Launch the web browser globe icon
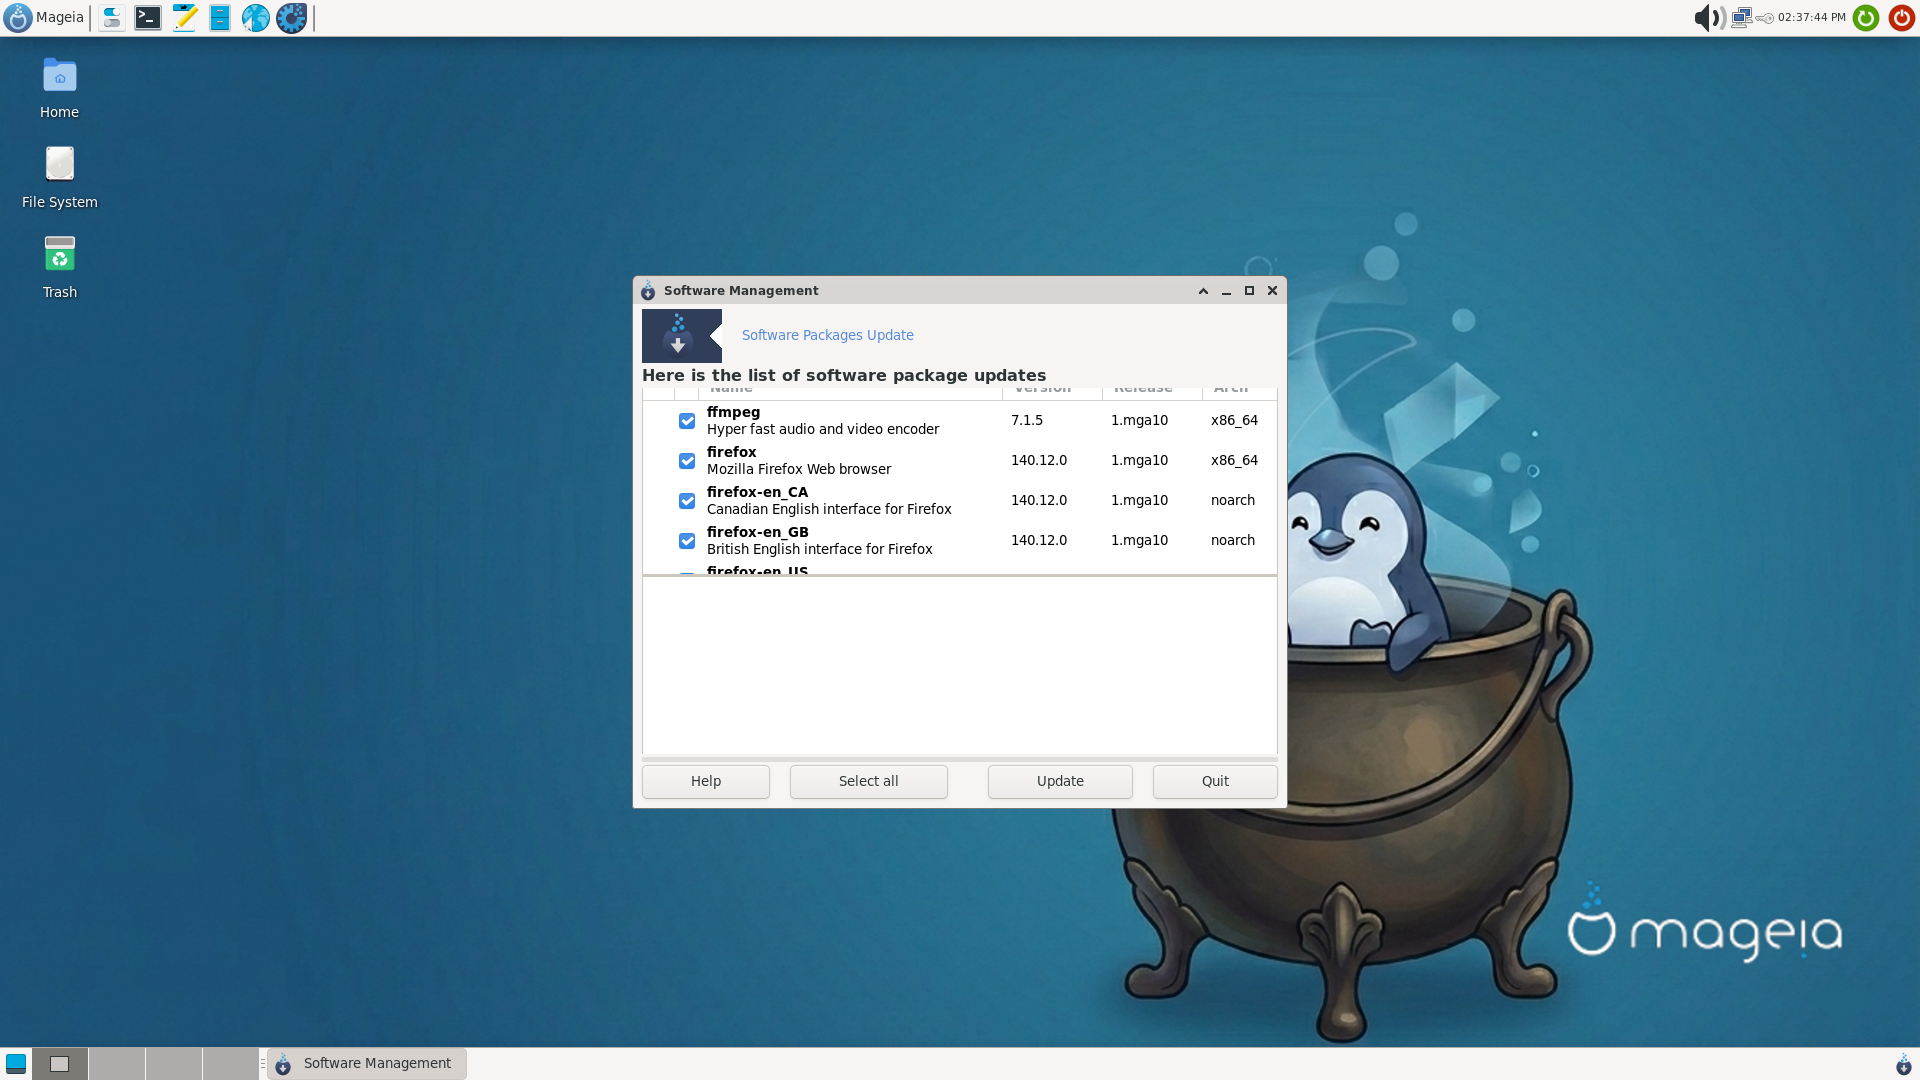The height and width of the screenshot is (1080, 1920). tap(256, 17)
